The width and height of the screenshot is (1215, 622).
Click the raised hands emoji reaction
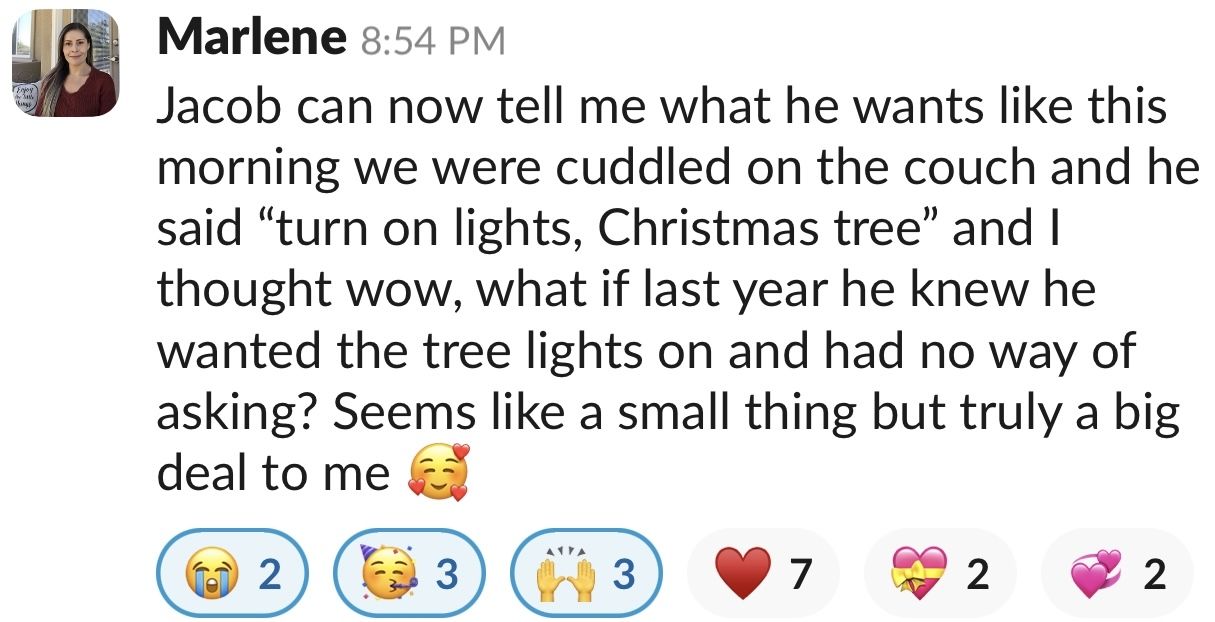coord(559,574)
